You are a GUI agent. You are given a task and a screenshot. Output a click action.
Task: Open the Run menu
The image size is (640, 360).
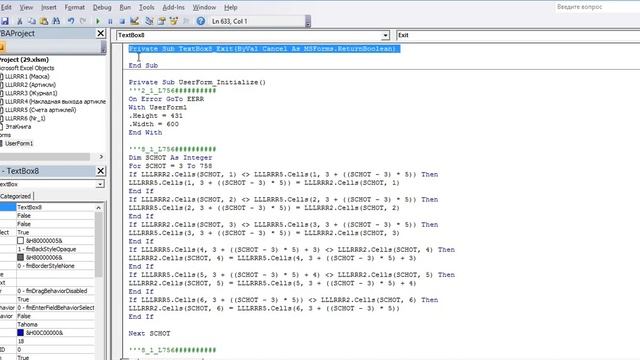pyautogui.click(x=125, y=7)
